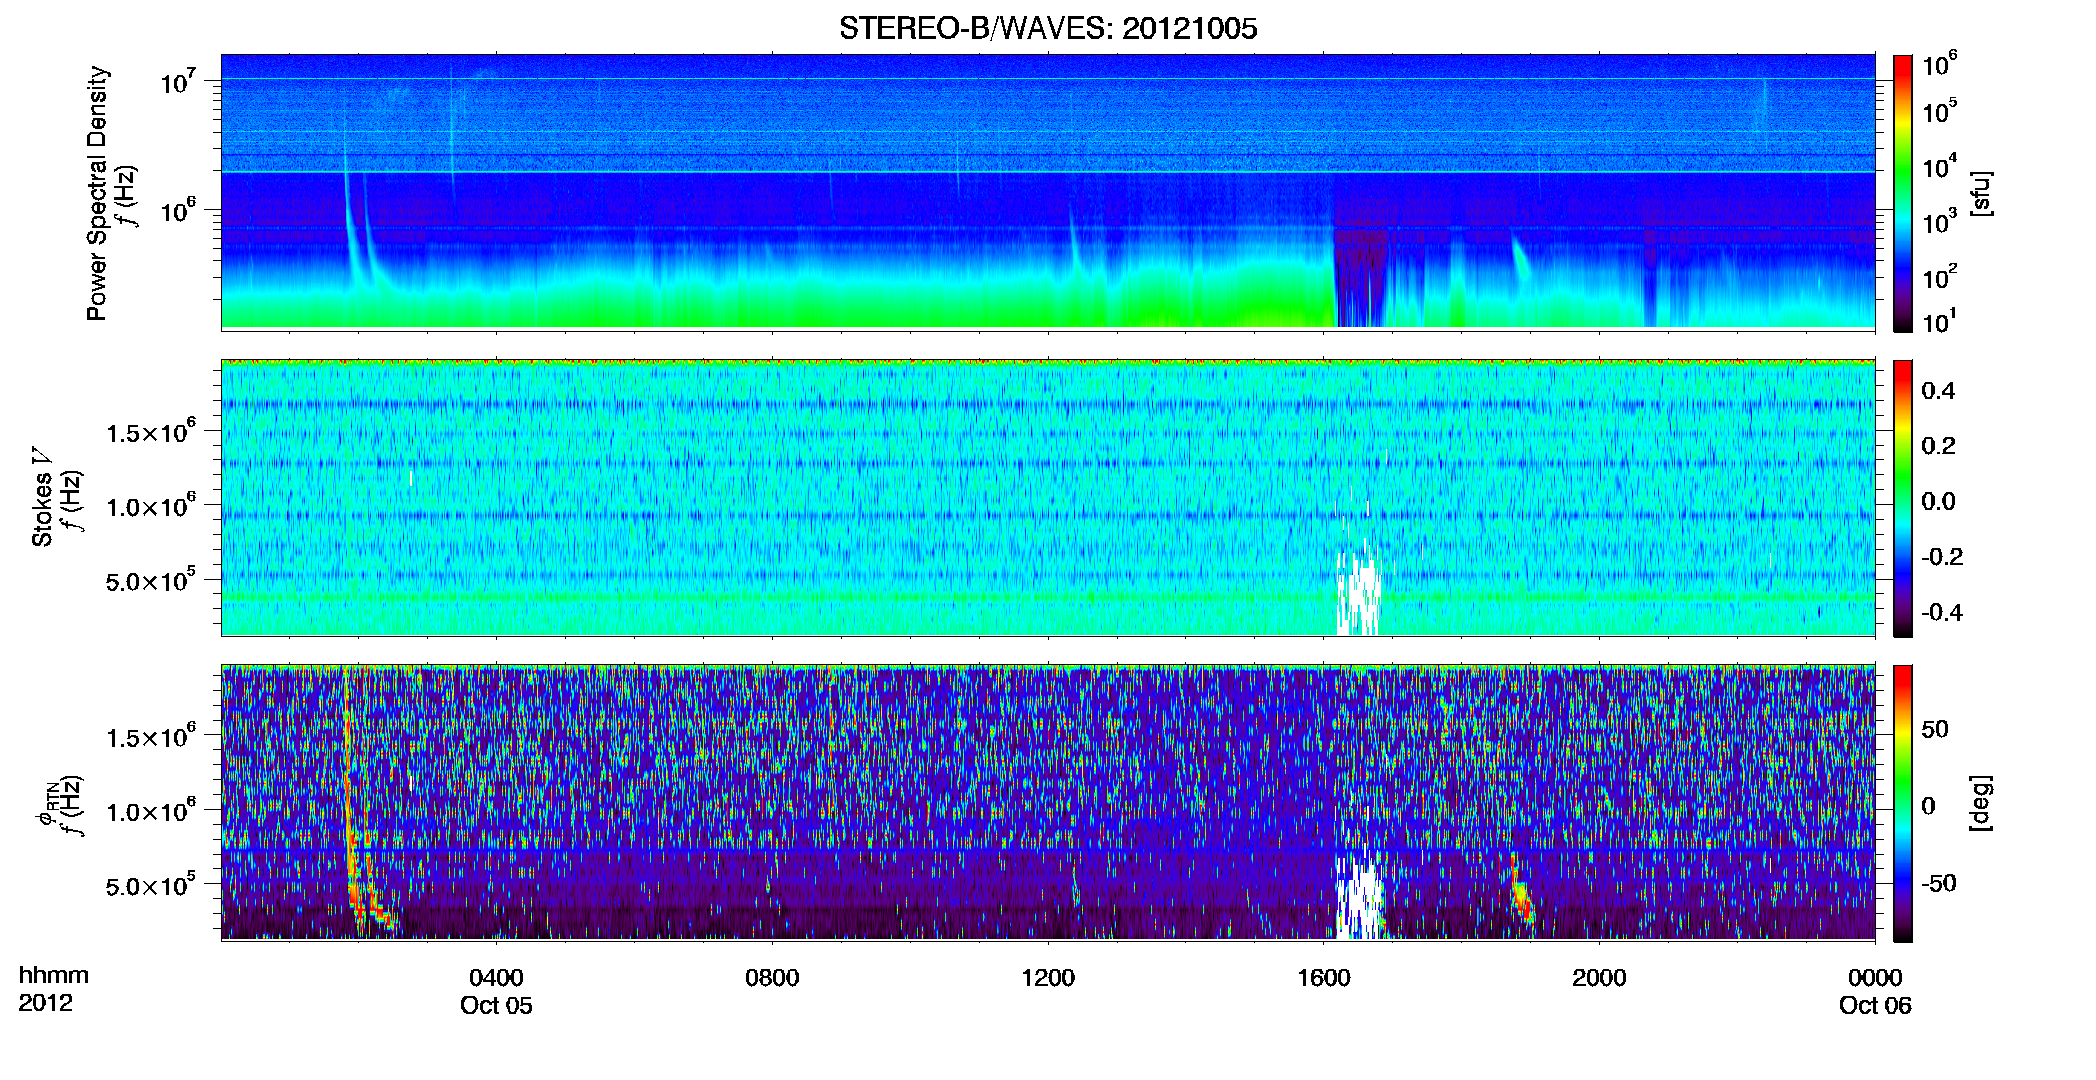Click the 0400 time axis label
Viewport: 2096px width, 1080px height.
496,977
